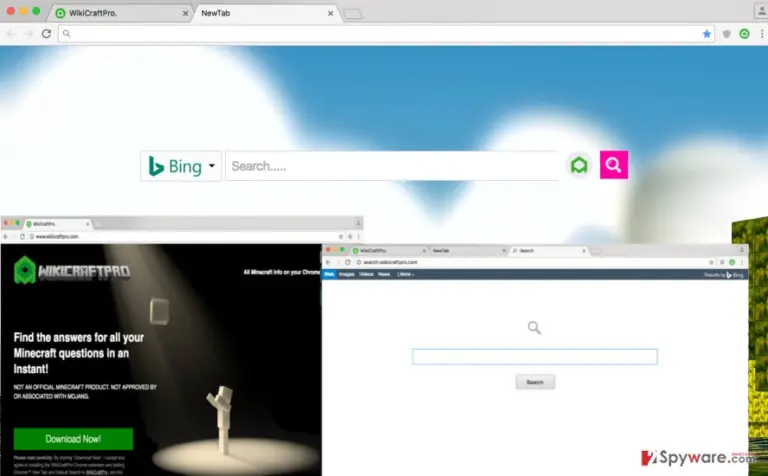Click the back navigation arrow
This screenshot has height=476, width=768.
point(11,34)
